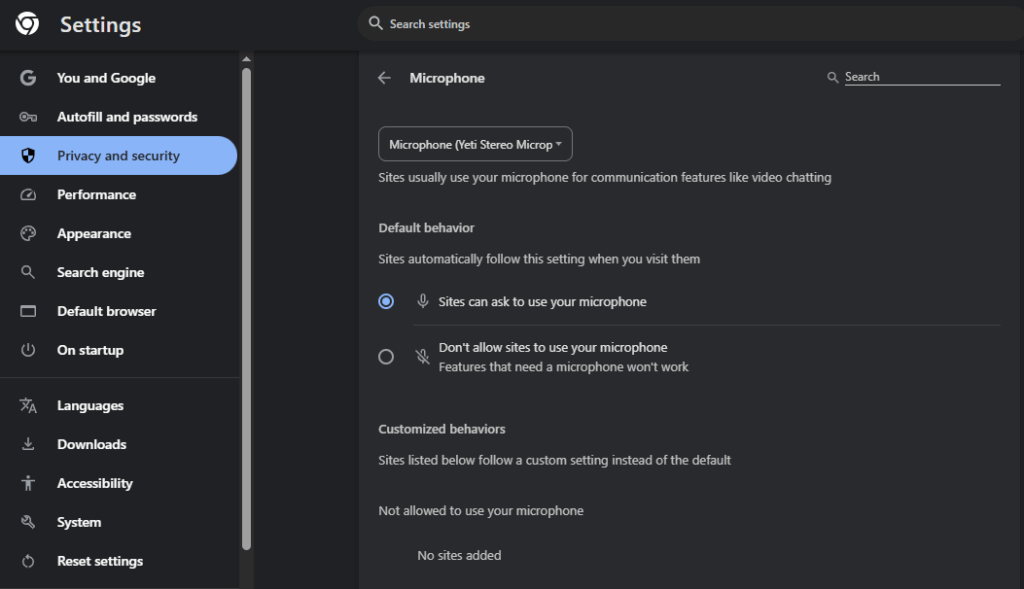Open the Yeti Stereo Microphone device dropdown

click(475, 144)
